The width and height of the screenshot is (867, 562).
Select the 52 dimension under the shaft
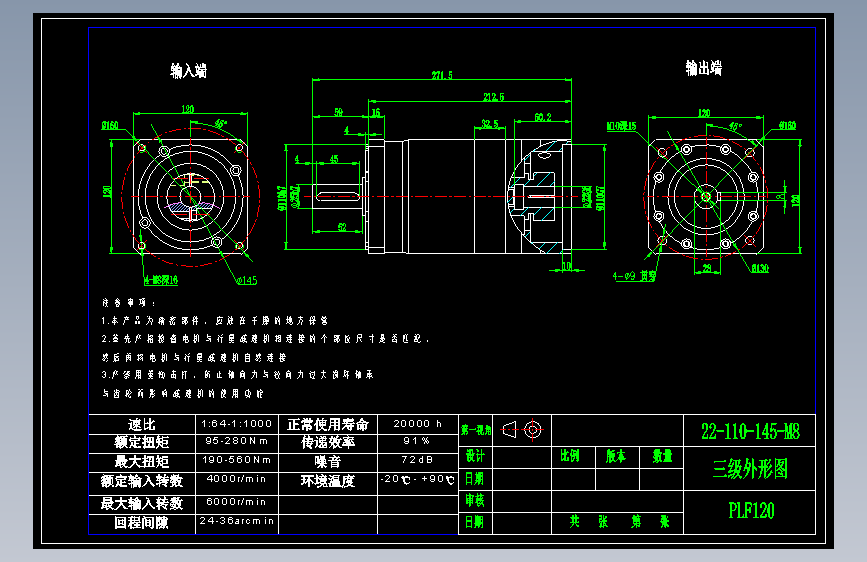[342, 227]
